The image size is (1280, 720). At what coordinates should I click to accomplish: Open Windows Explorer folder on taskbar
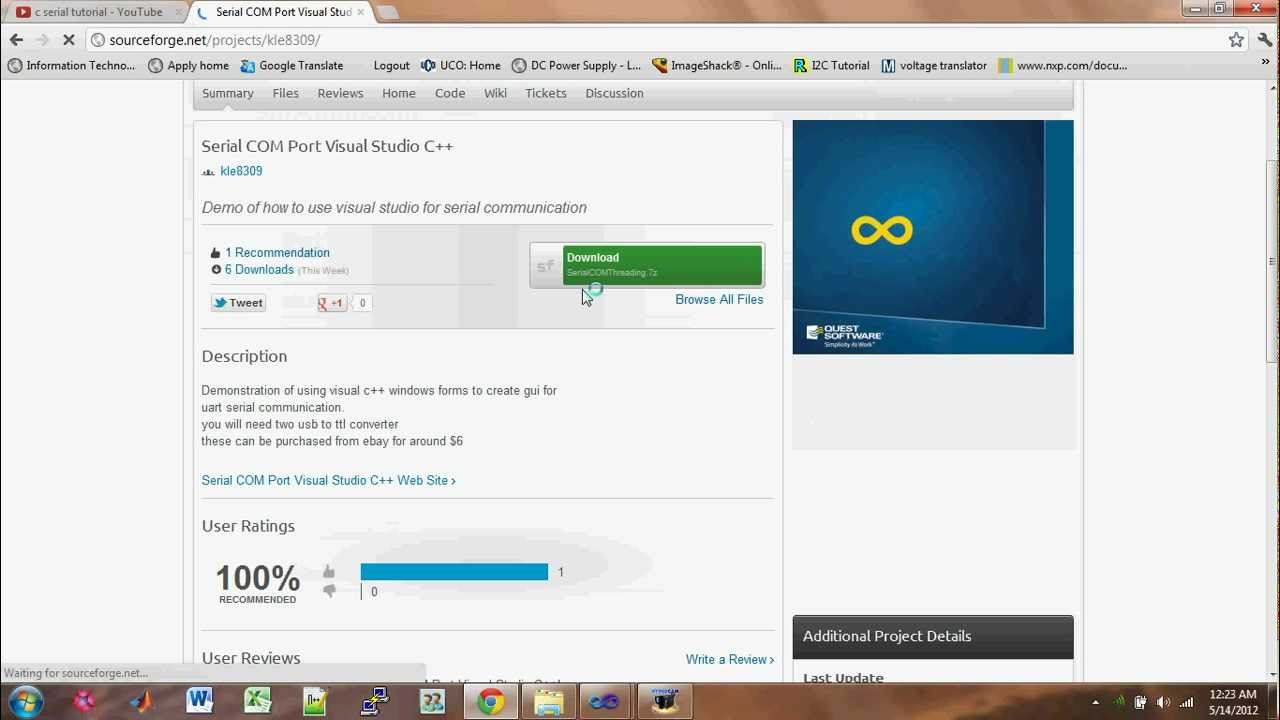coord(548,701)
